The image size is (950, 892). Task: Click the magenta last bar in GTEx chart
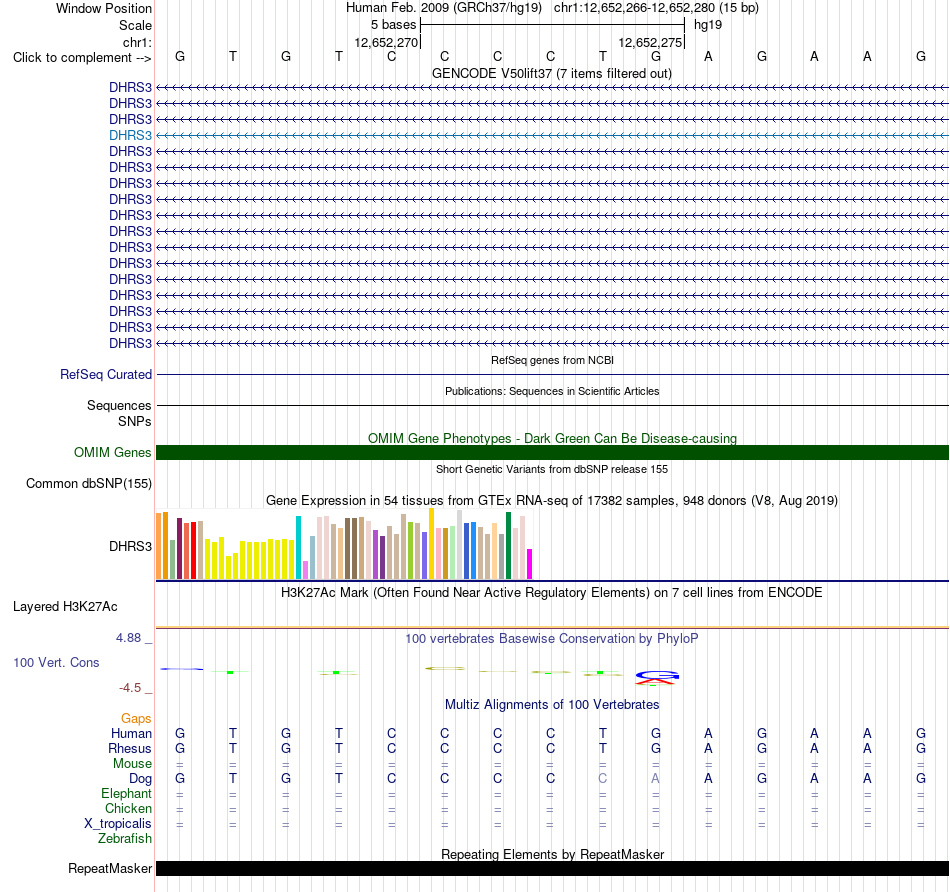tap(530, 564)
